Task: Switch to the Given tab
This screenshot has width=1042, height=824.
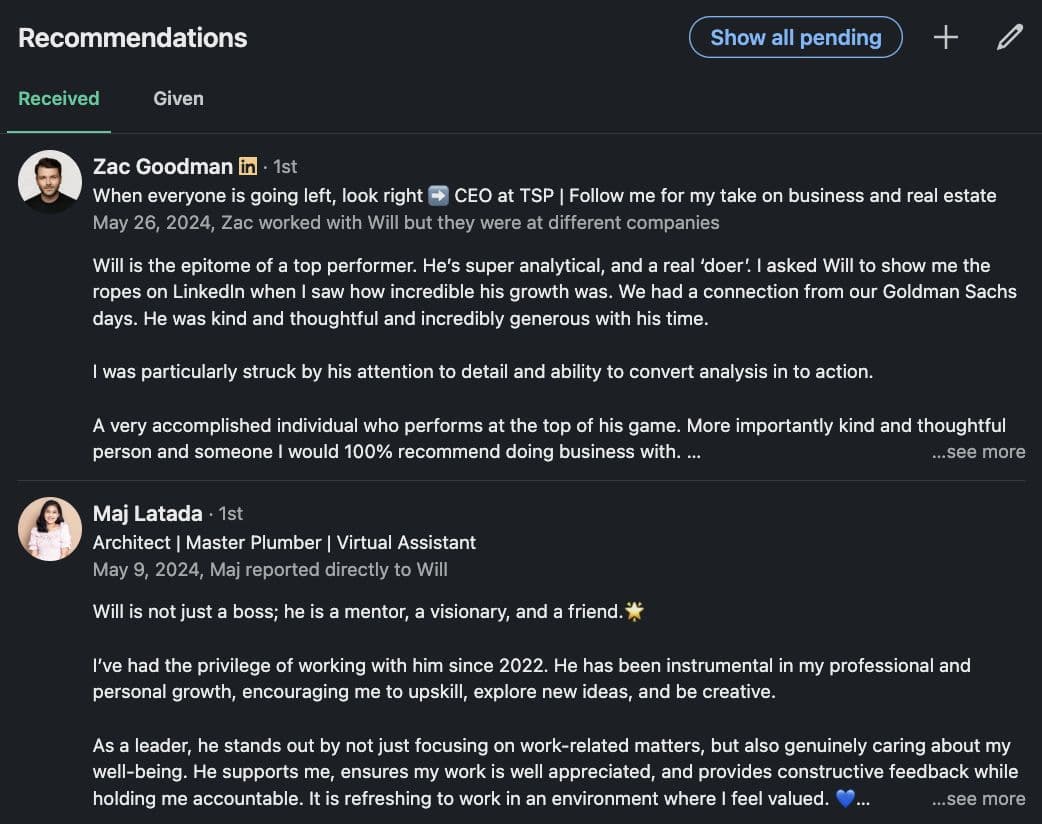Action: pyautogui.click(x=178, y=99)
